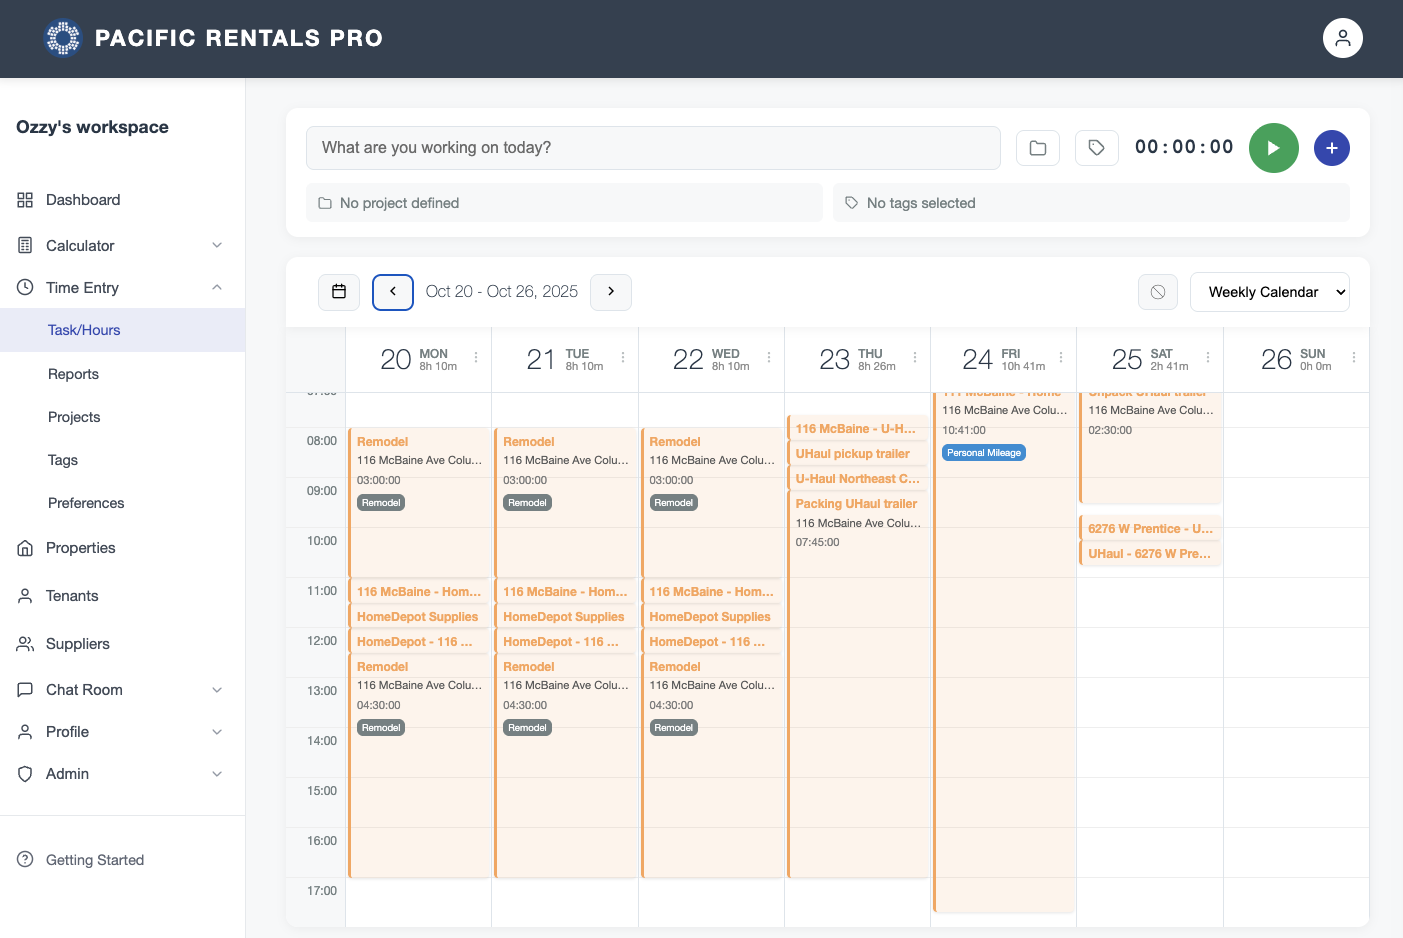Click the Properties home icon in sidebar
This screenshot has width=1403, height=938.
pos(24,547)
